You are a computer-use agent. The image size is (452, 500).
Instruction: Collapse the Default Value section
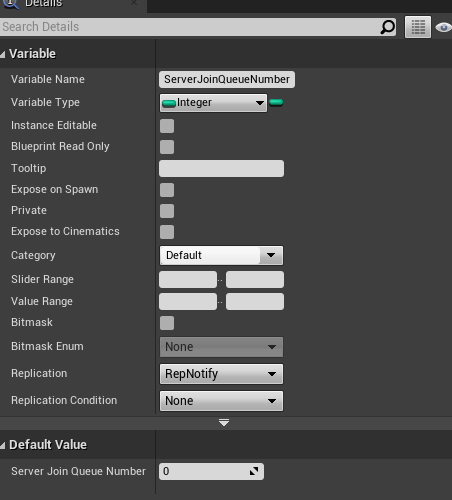pyautogui.click(x=3, y=445)
